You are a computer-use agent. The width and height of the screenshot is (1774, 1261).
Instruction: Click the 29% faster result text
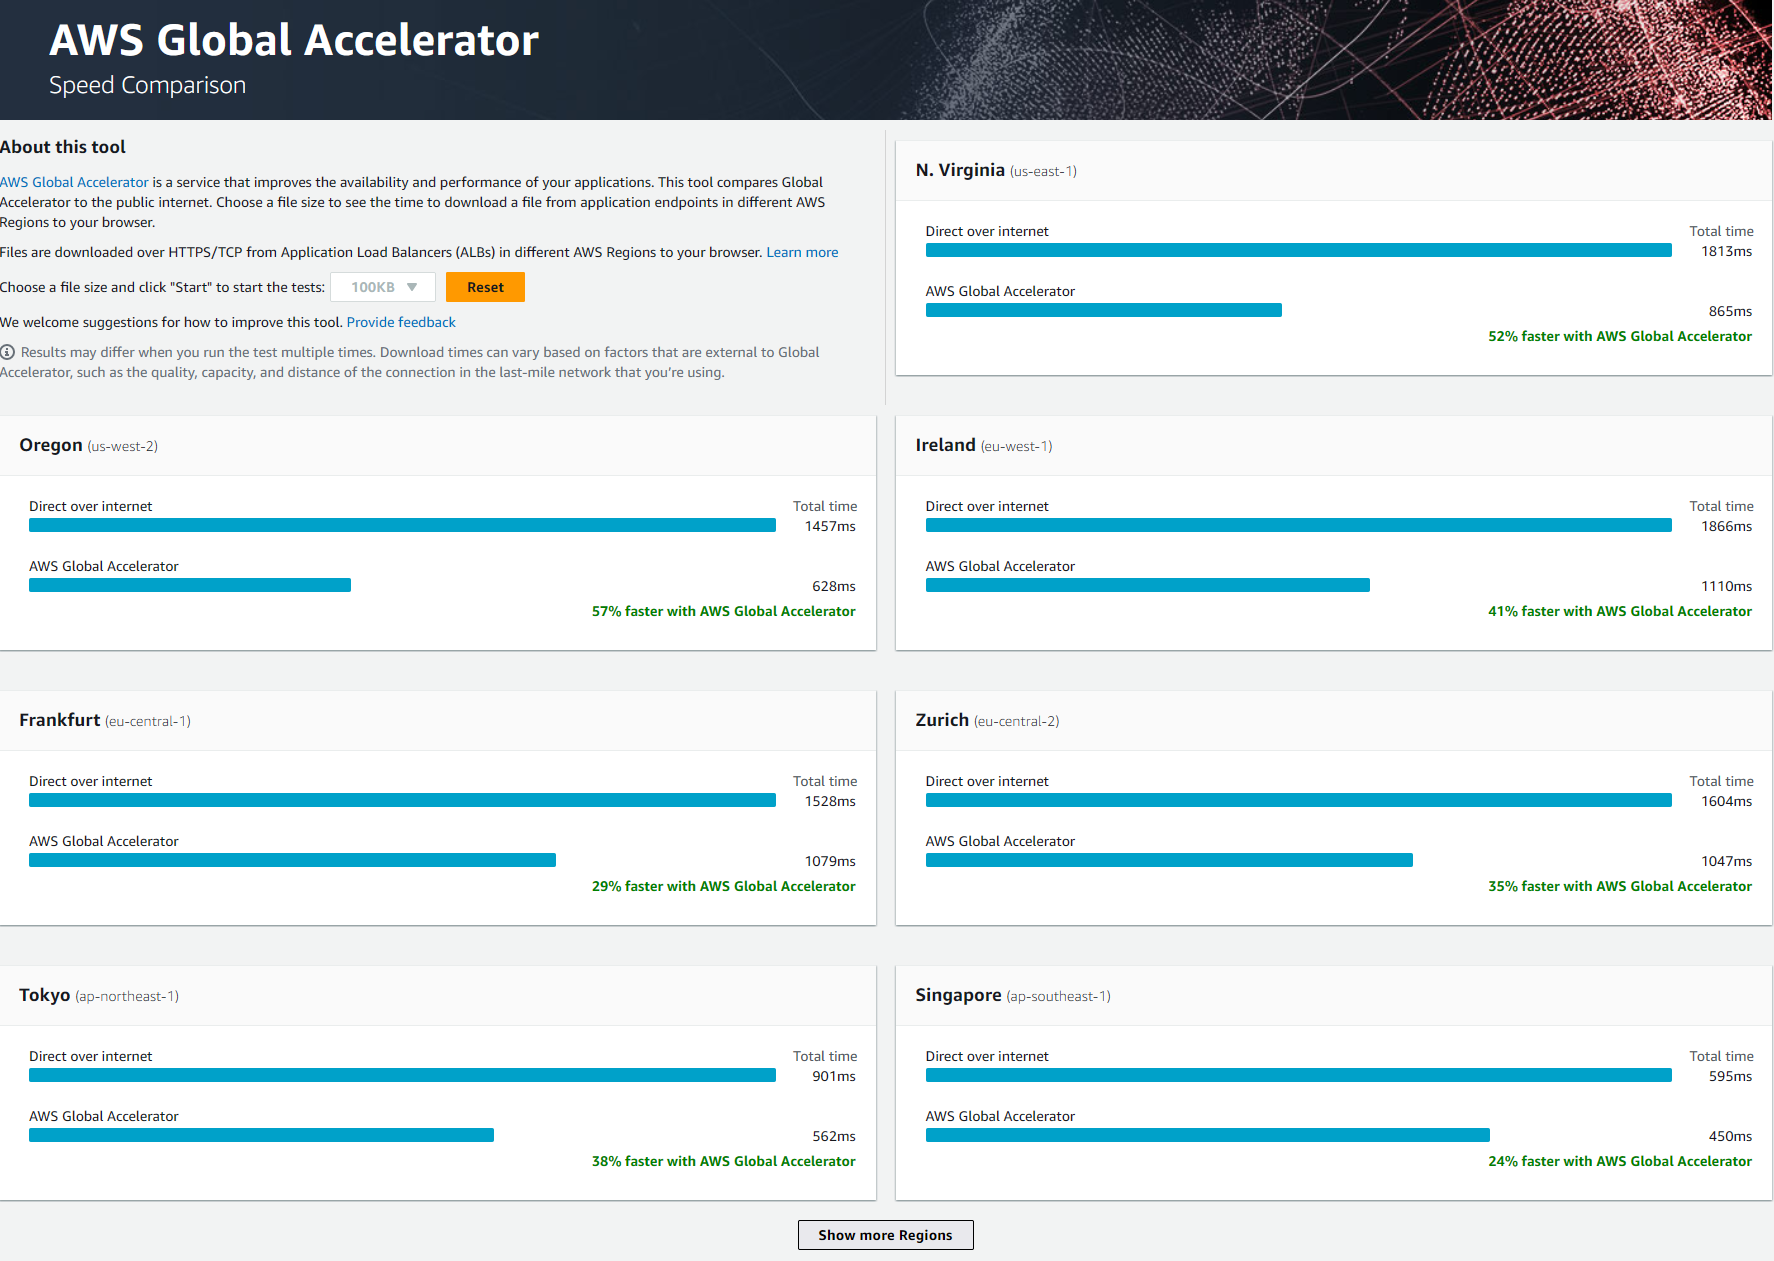pos(724,886)
